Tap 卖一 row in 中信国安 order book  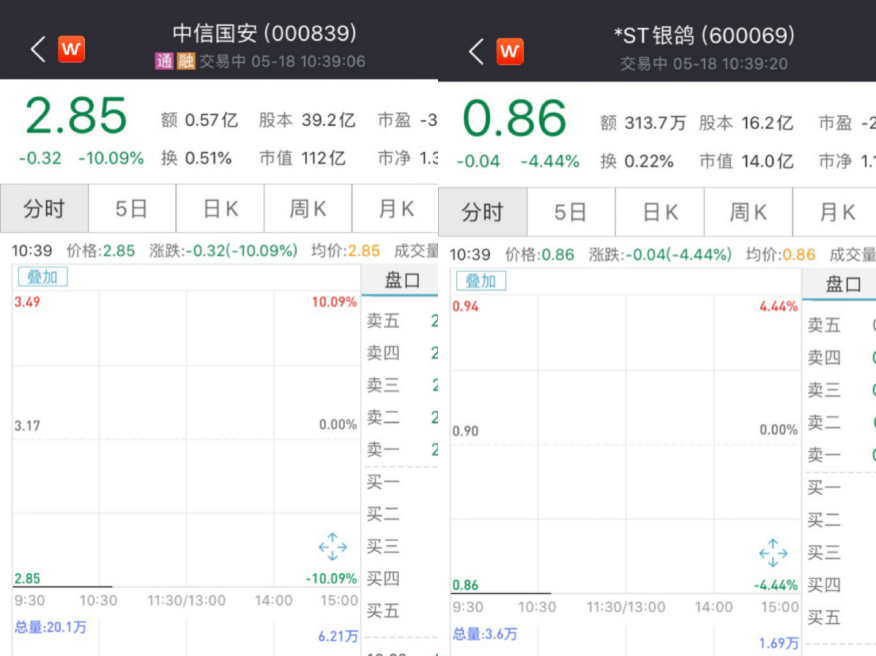[401, 449]
